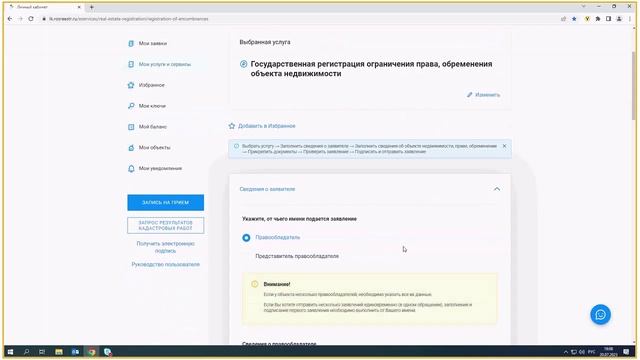The height and width of the screenshot is (360, 640).
Task: Close the Личный кабинет browser tab
Action: pos(79,7)
